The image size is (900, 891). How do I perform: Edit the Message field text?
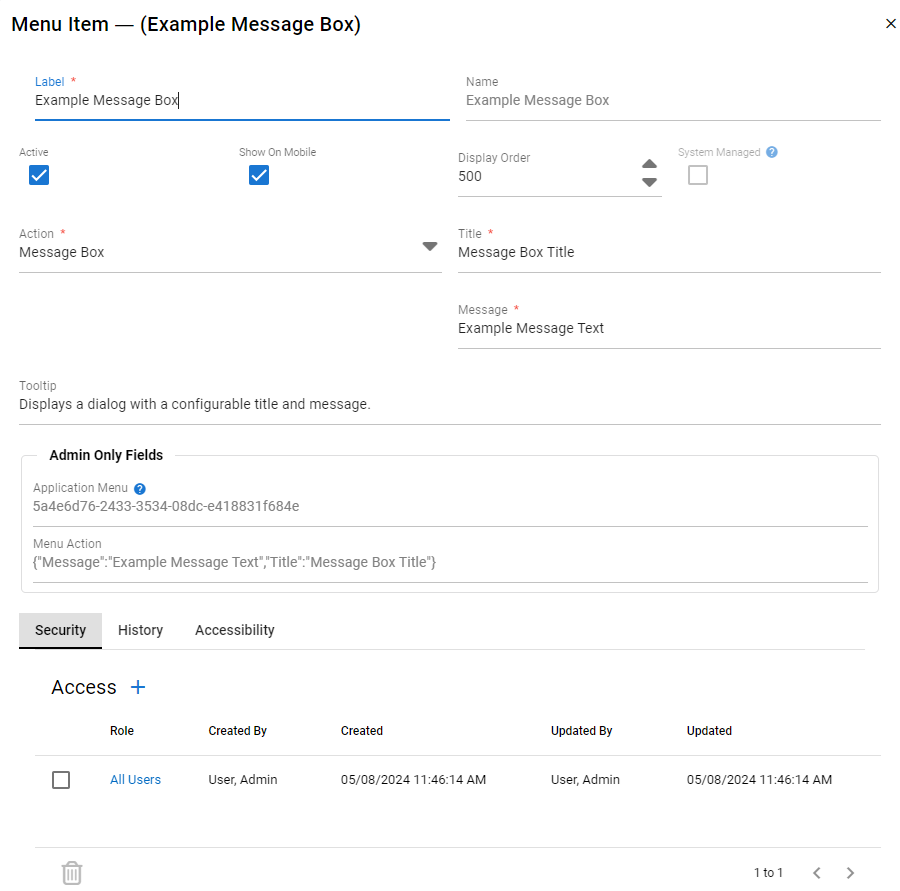669,328
